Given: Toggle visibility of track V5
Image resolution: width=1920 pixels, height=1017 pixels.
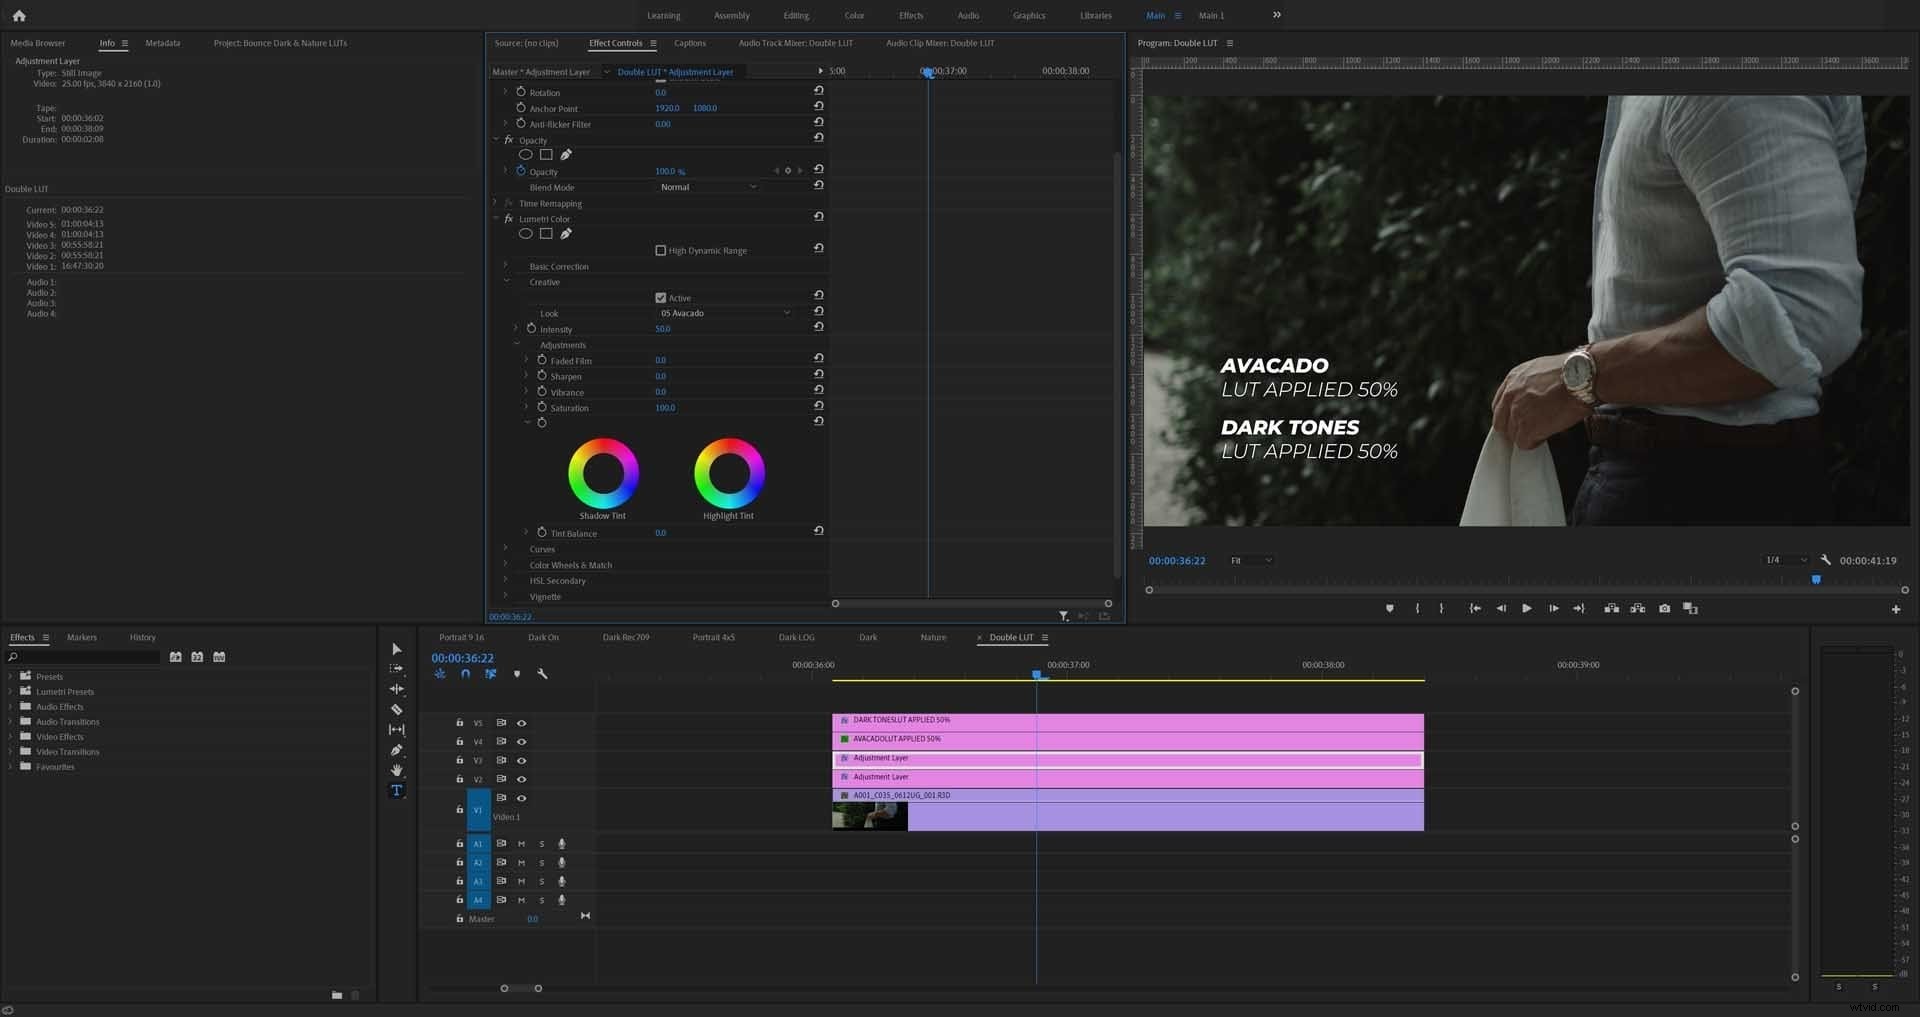Looking at the screenshot, I should point(521,723).
